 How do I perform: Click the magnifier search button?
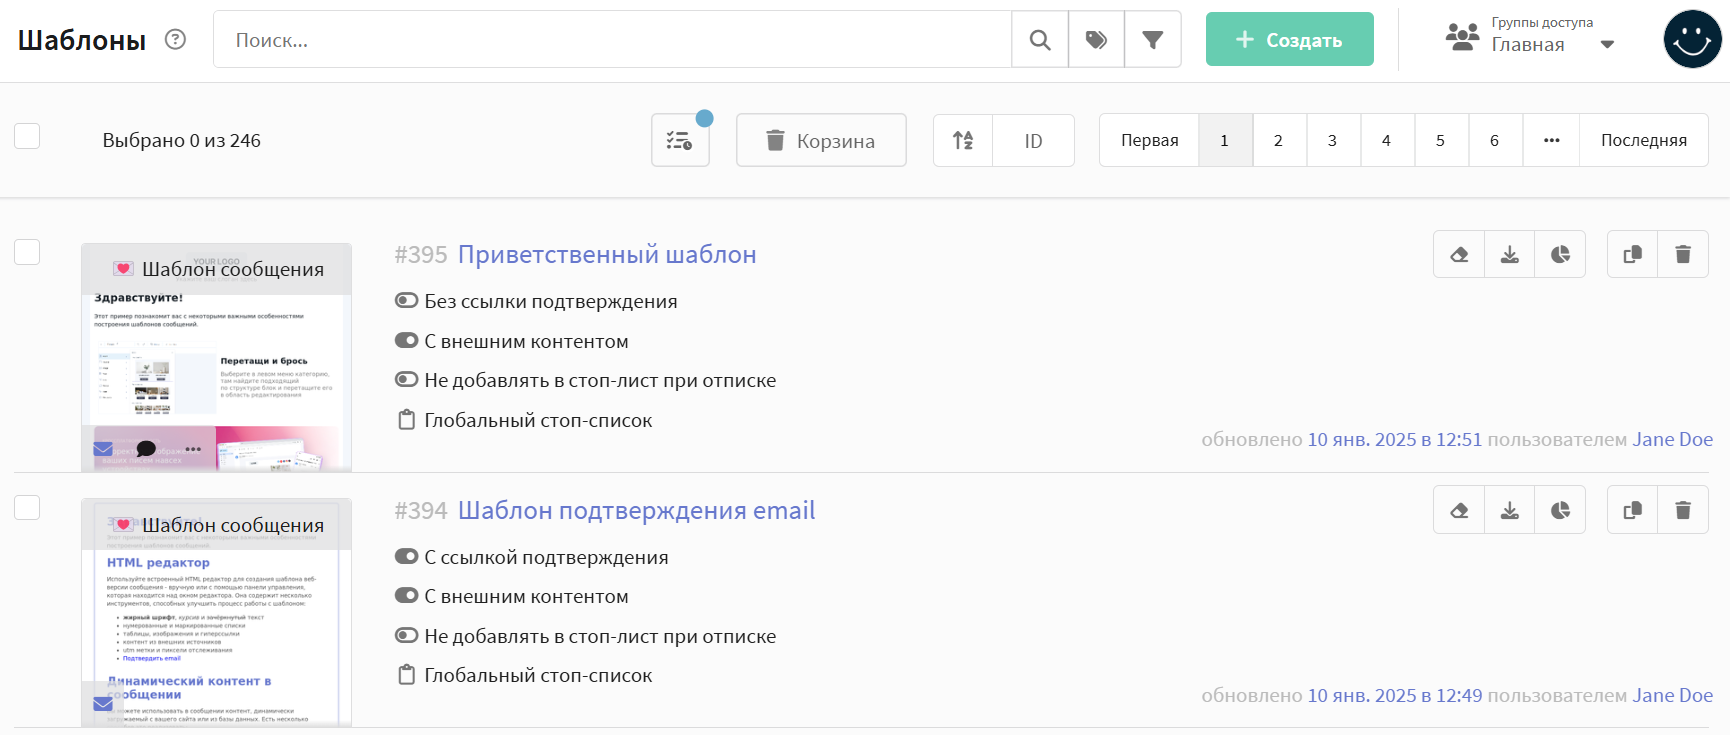(x=1040, y=40)
